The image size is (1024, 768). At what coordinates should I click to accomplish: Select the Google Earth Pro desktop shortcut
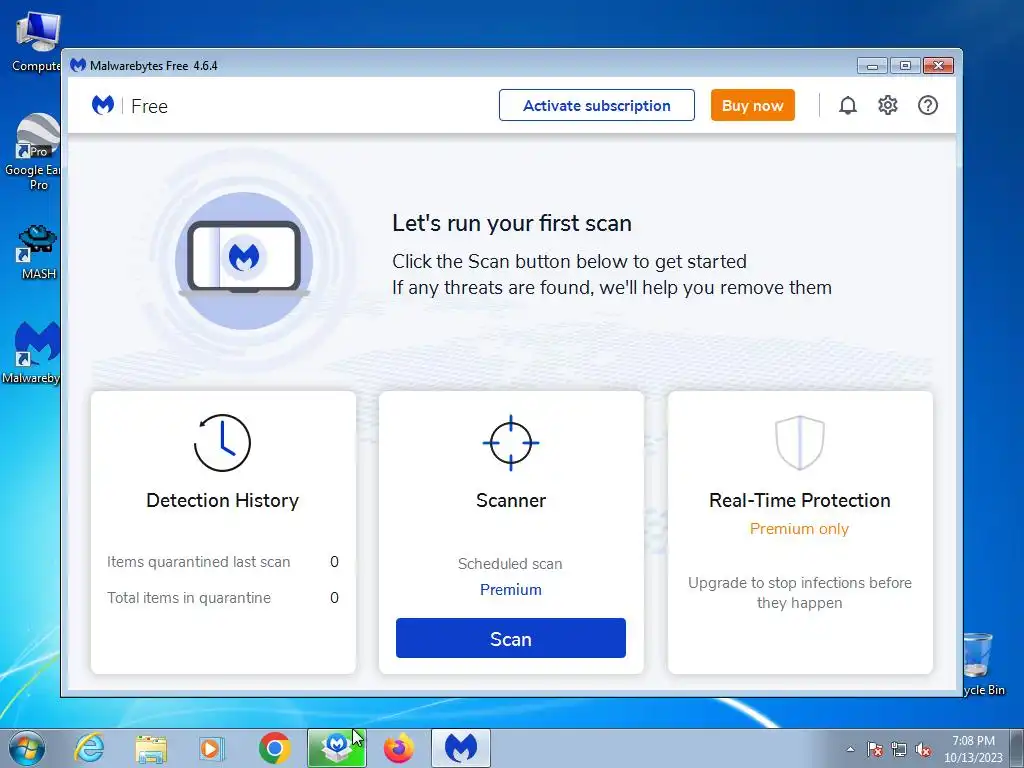click(x=37, y=152)
